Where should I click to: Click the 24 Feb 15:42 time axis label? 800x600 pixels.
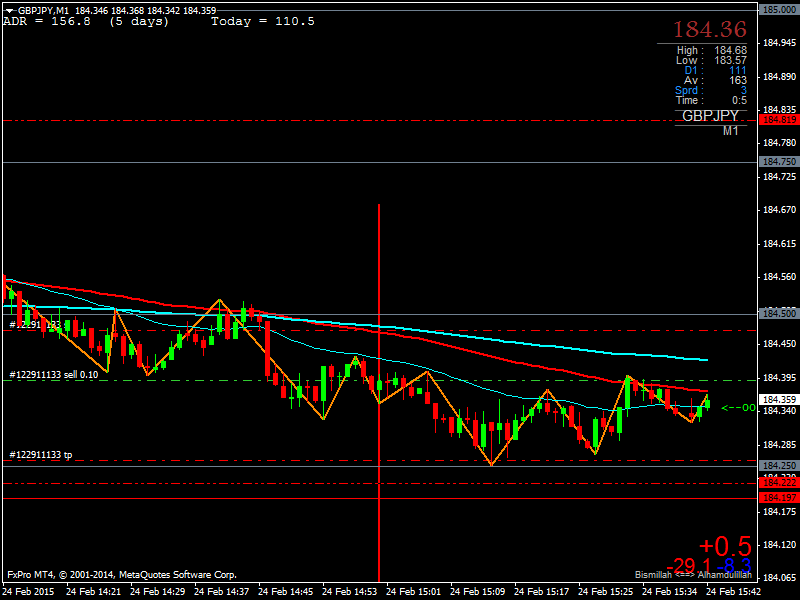(734, 592)
